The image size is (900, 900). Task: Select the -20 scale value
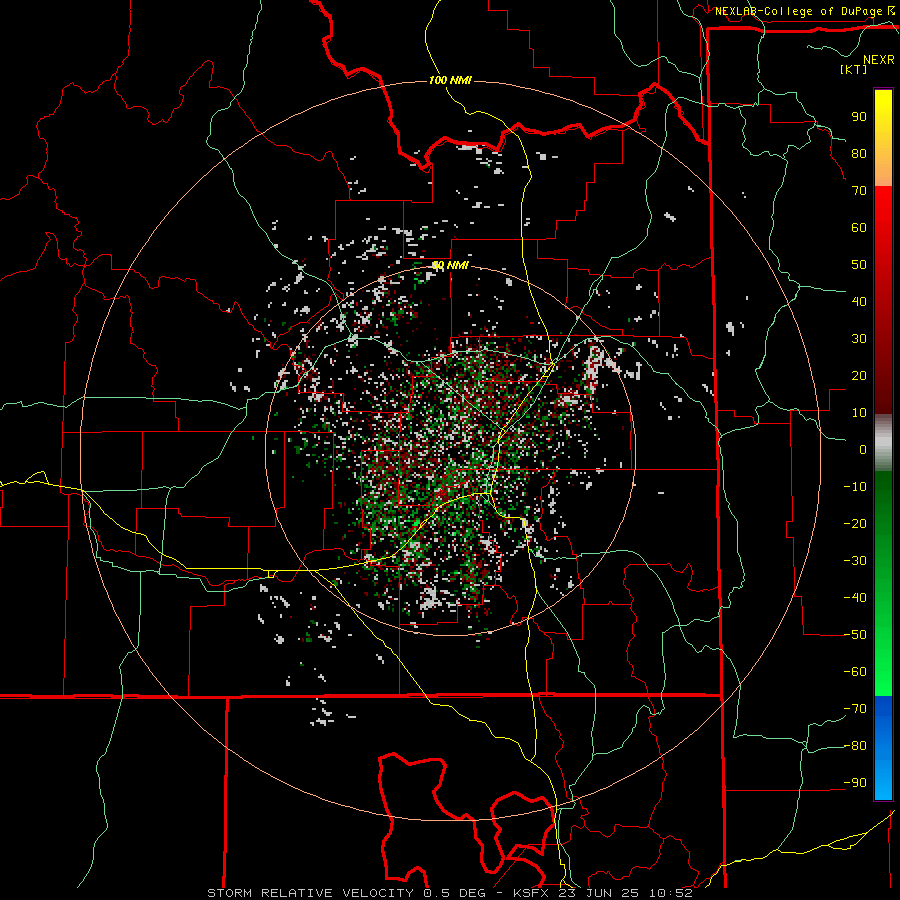point(855,523)
